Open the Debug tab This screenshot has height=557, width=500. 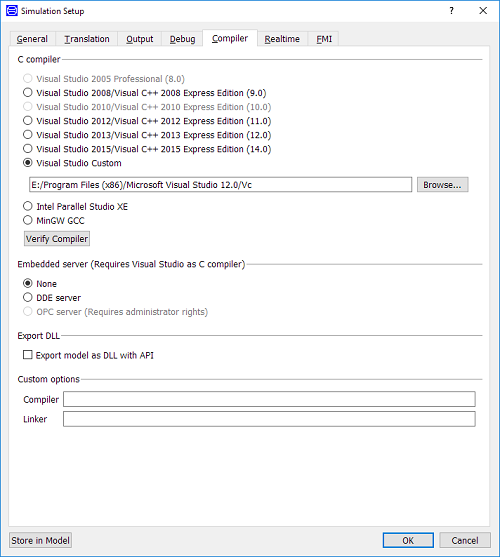pos(182,39)
